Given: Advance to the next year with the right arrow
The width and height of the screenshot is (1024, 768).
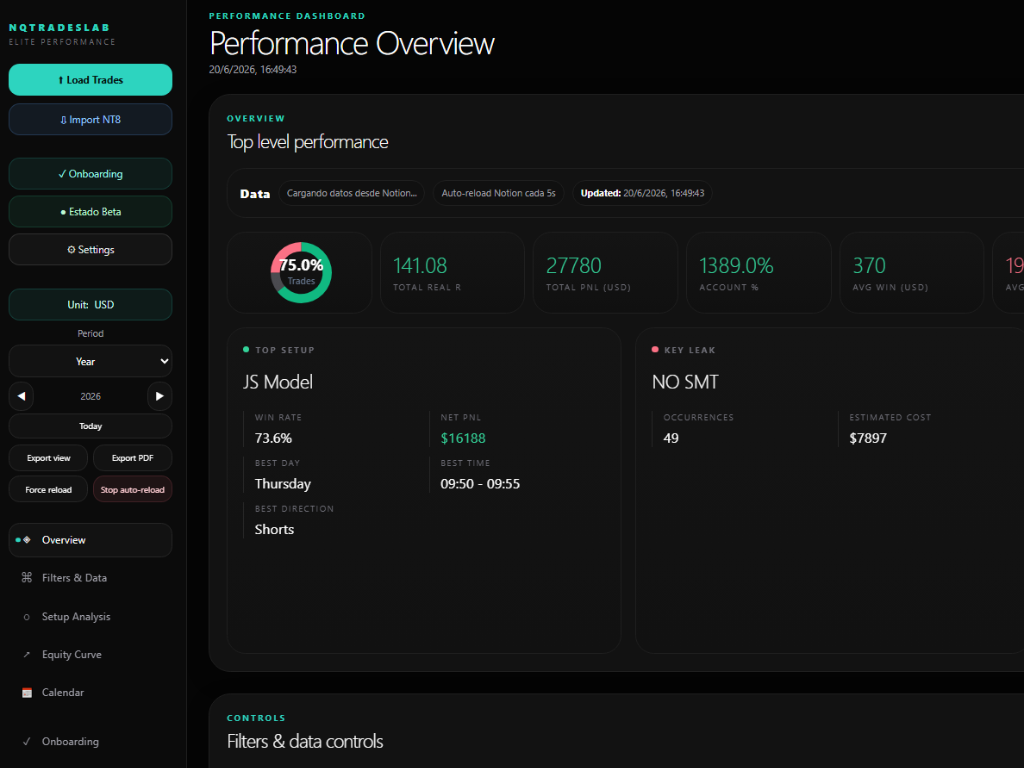Looking at the screenshot, I should coord(159,396).
